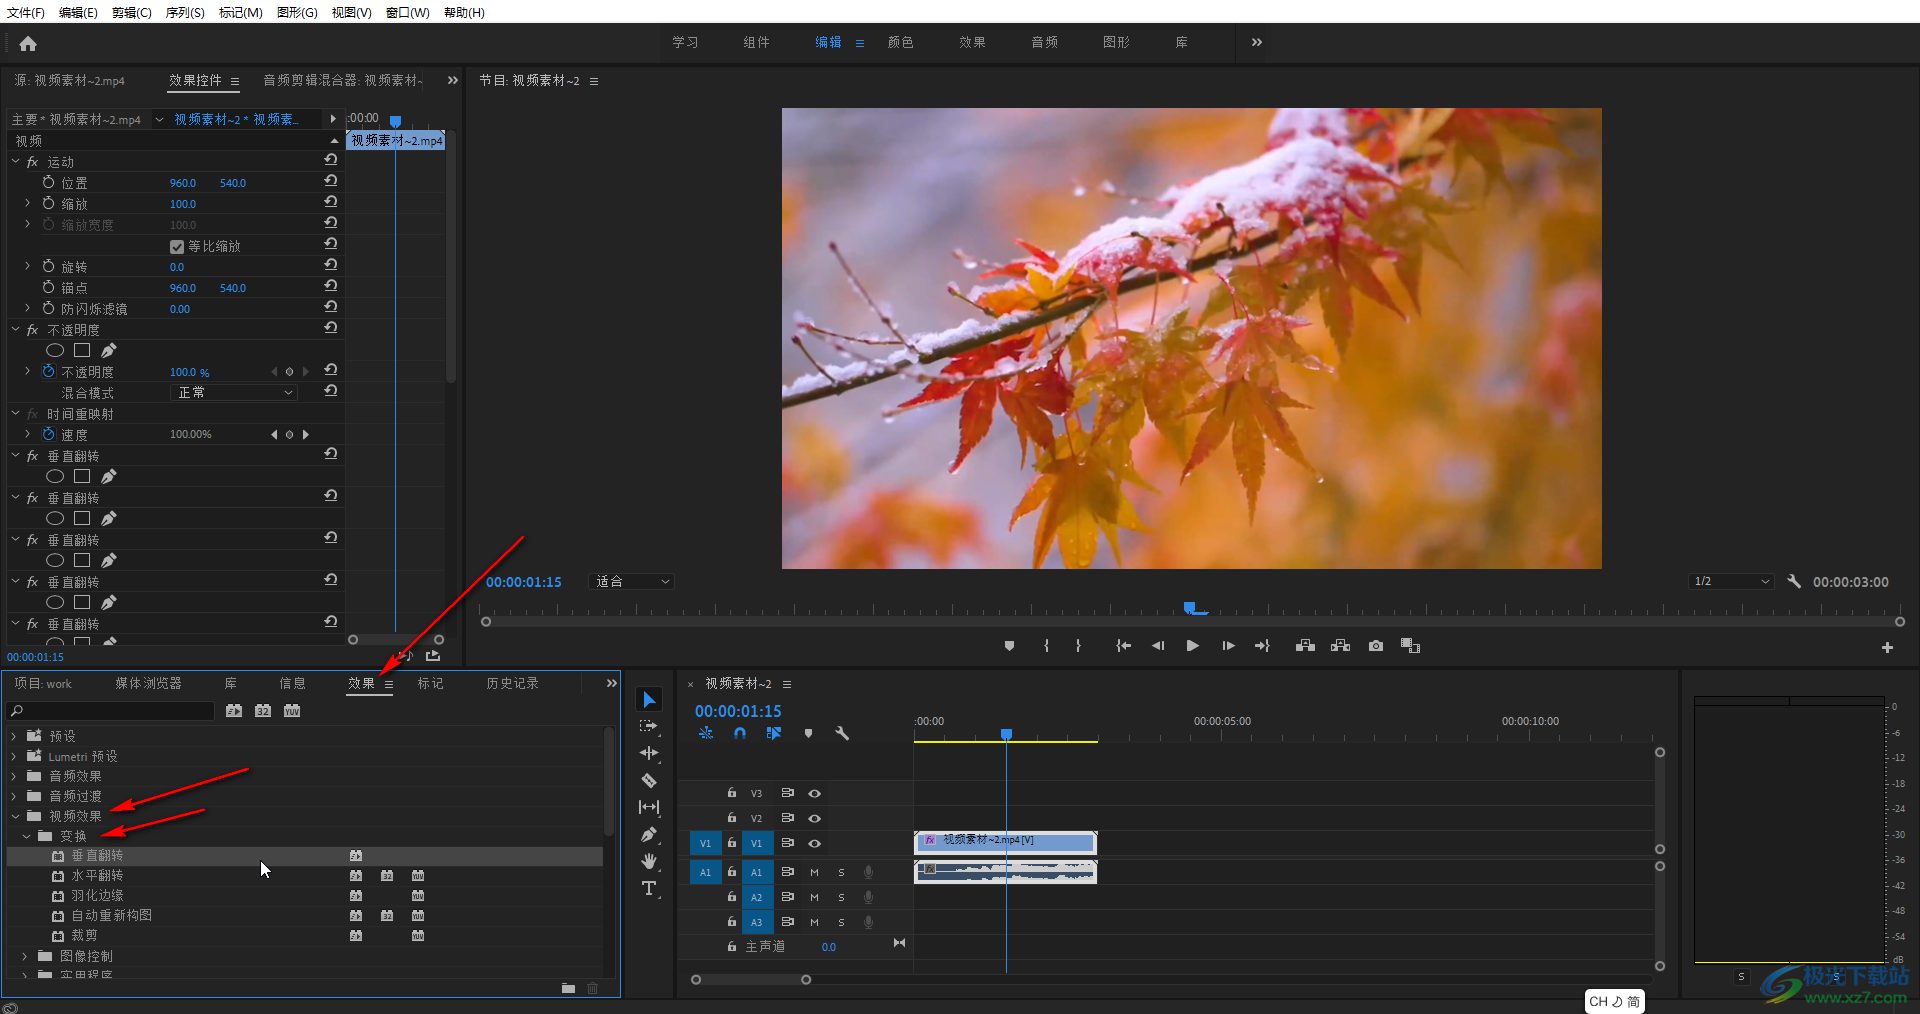Open the History panel tab
The width and height of the screenshot is (1920, 1014).
pos(513,683)
